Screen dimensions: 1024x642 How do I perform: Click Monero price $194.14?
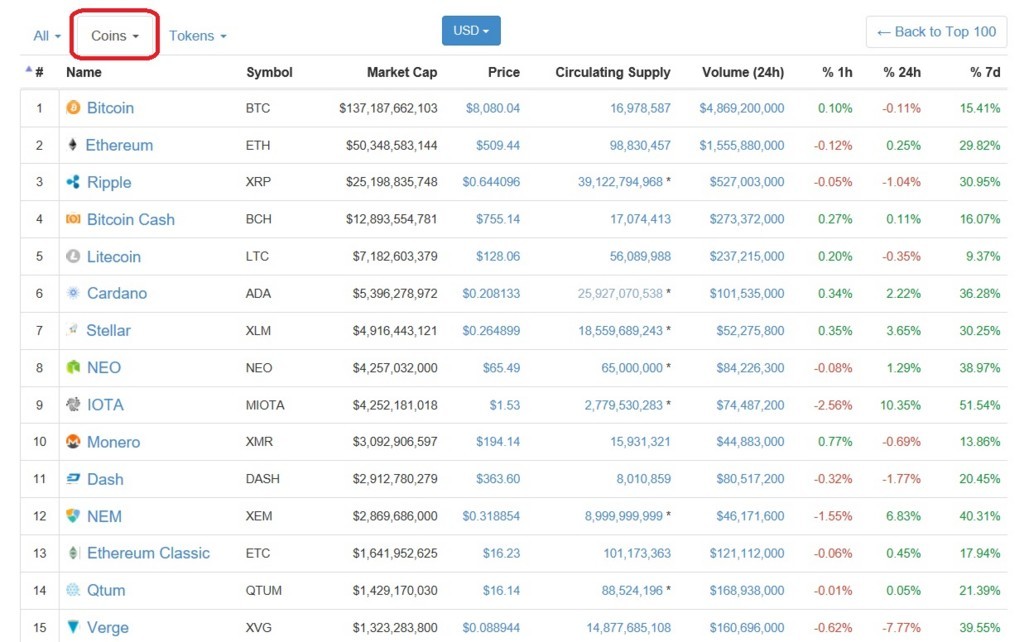tap(498, 441)
